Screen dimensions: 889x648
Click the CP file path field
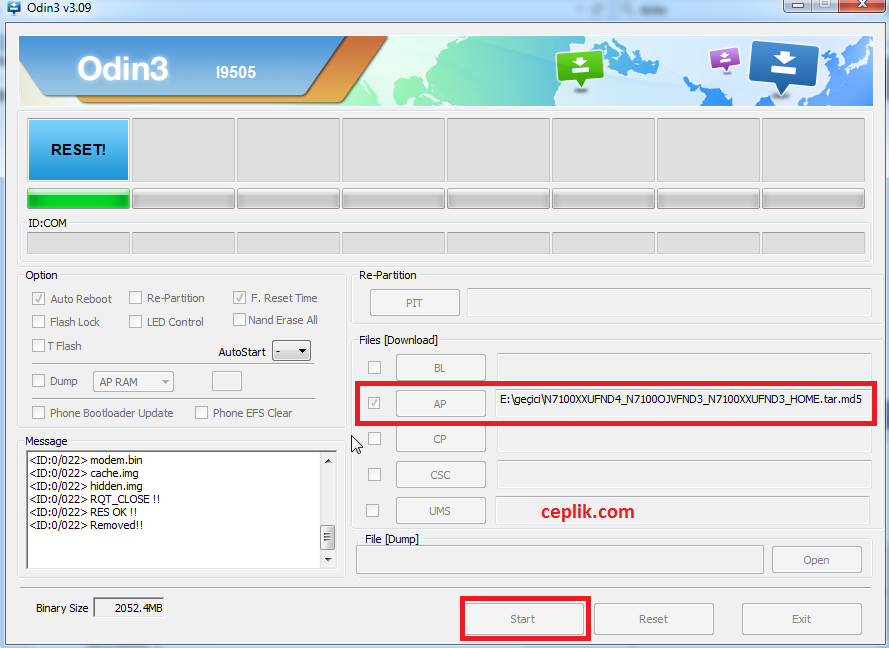684,438
